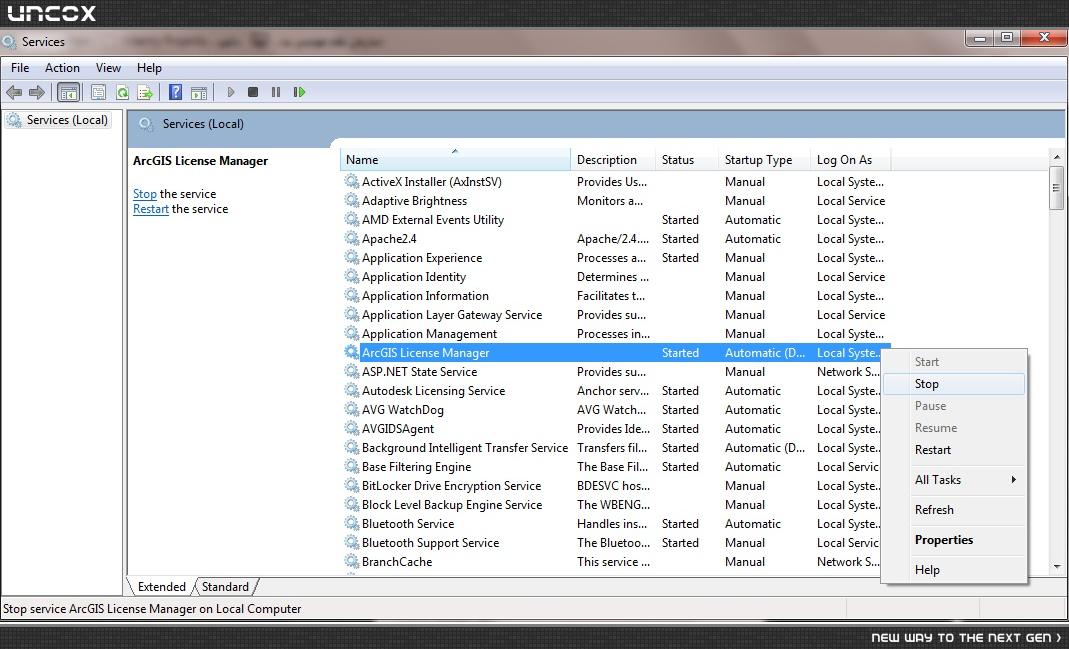1069x649 pixels.
Task: Click the gear icon beside Base Filtering Engine
Action: click(x=351, y=467)
